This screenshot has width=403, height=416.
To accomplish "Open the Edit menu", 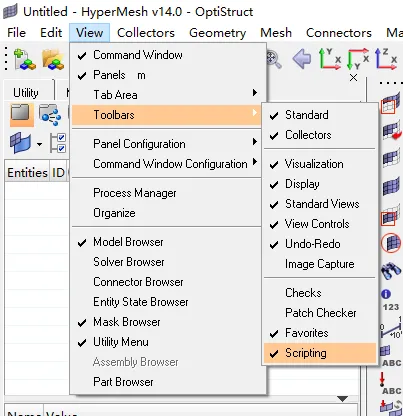I will click(51, 33).
